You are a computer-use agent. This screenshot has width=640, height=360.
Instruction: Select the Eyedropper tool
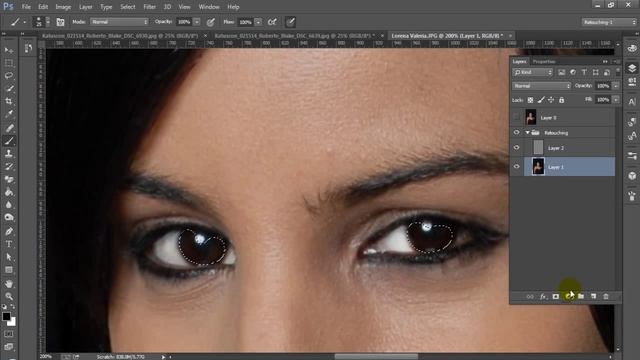pos(9,114)
